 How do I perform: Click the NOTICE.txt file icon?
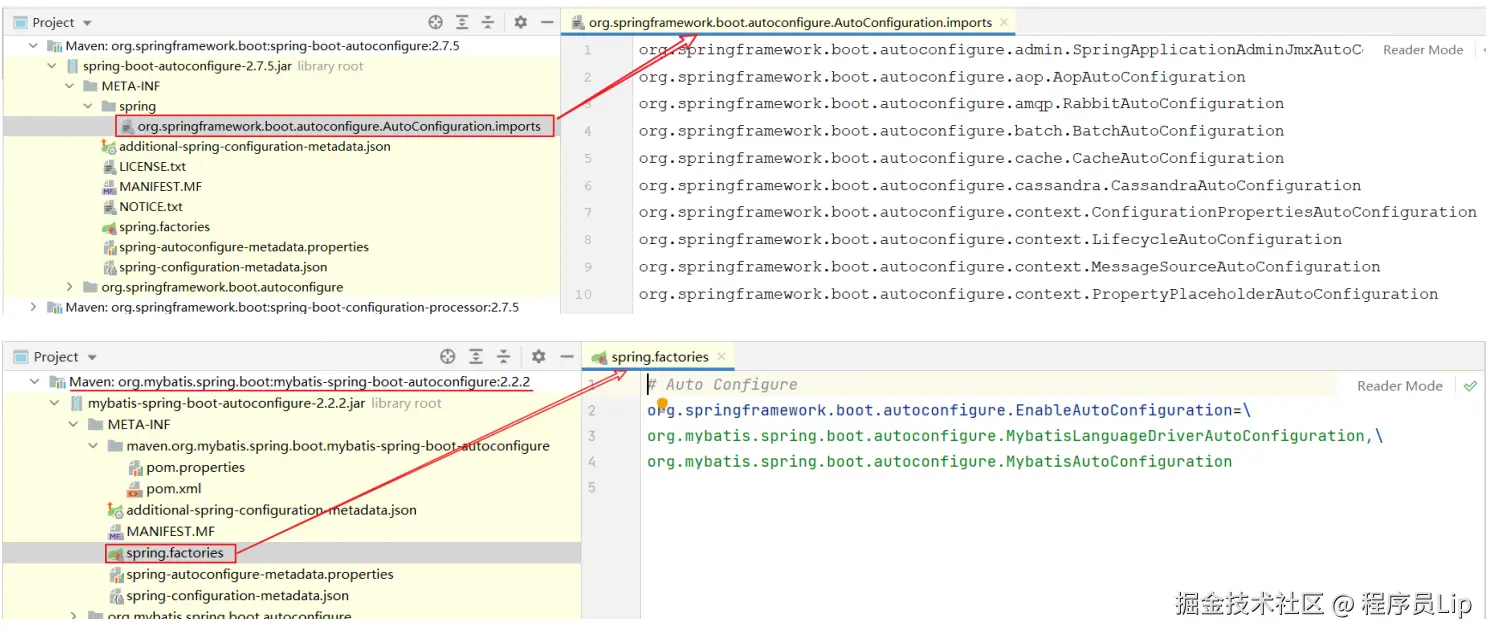110,206
